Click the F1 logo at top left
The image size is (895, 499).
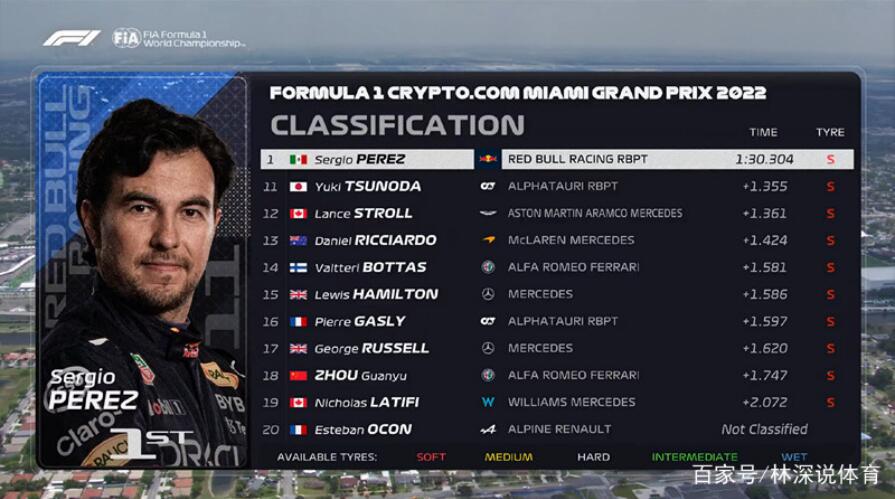click(71, 38)
